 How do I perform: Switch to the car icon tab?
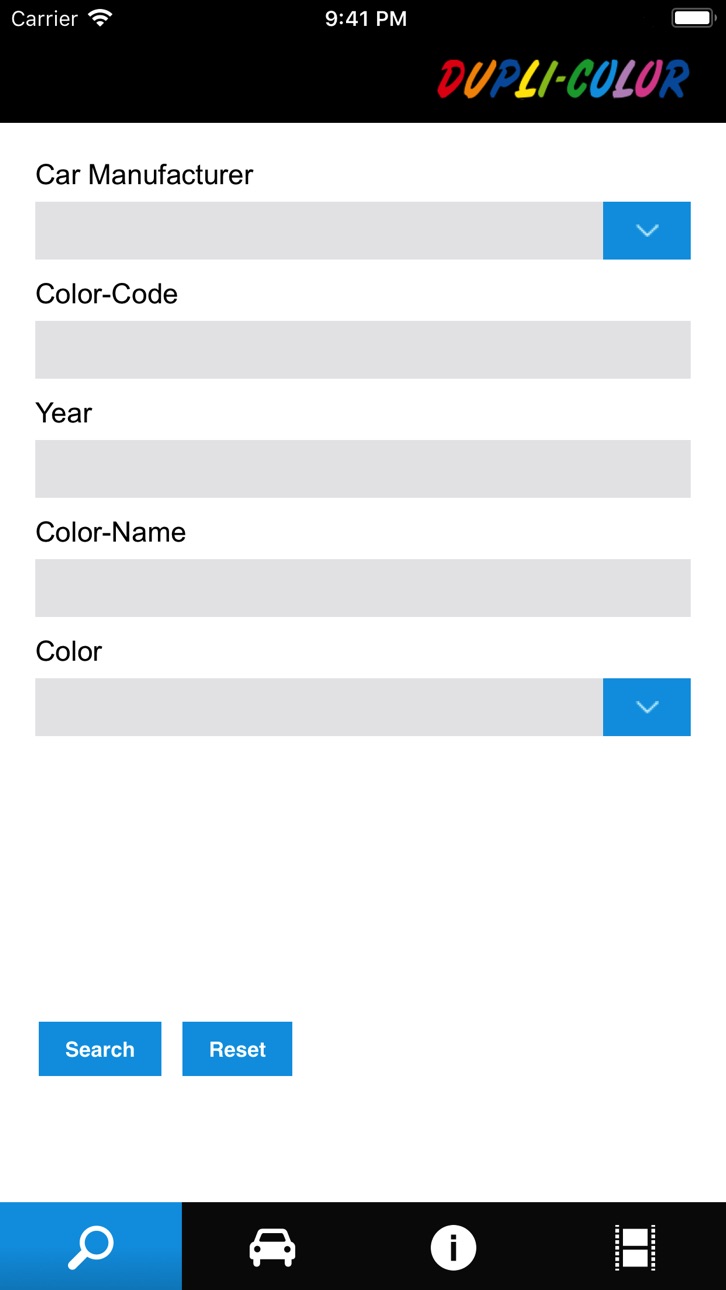click(x=272, y=1246)
